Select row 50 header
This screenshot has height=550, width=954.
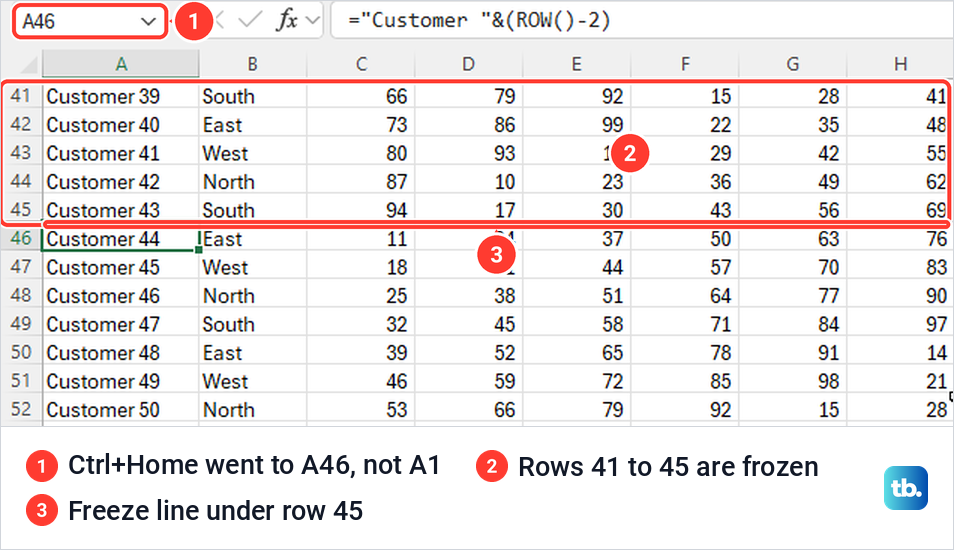pos(21,352)
